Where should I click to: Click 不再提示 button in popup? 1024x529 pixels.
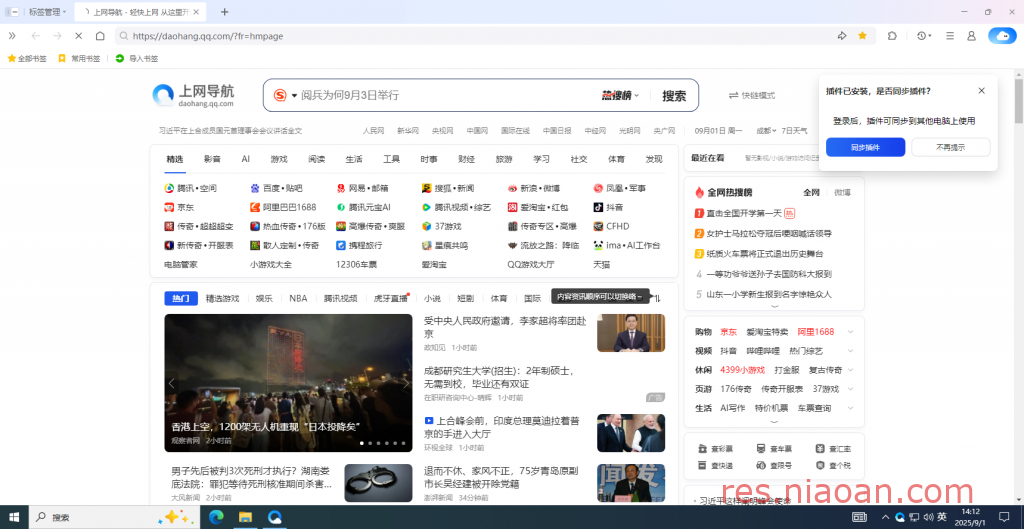tap(950, 147)
